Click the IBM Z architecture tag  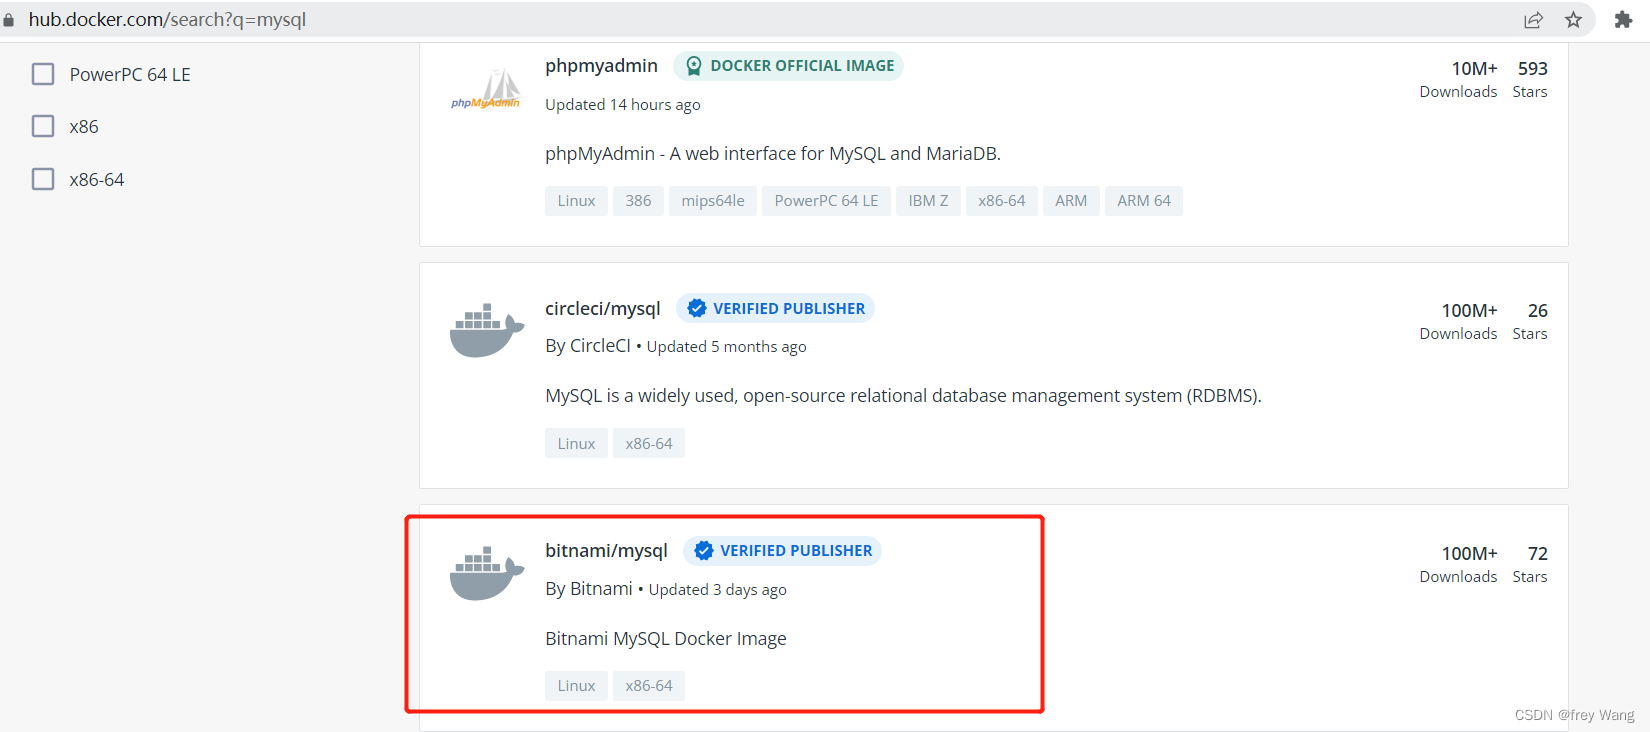[928, 201]
